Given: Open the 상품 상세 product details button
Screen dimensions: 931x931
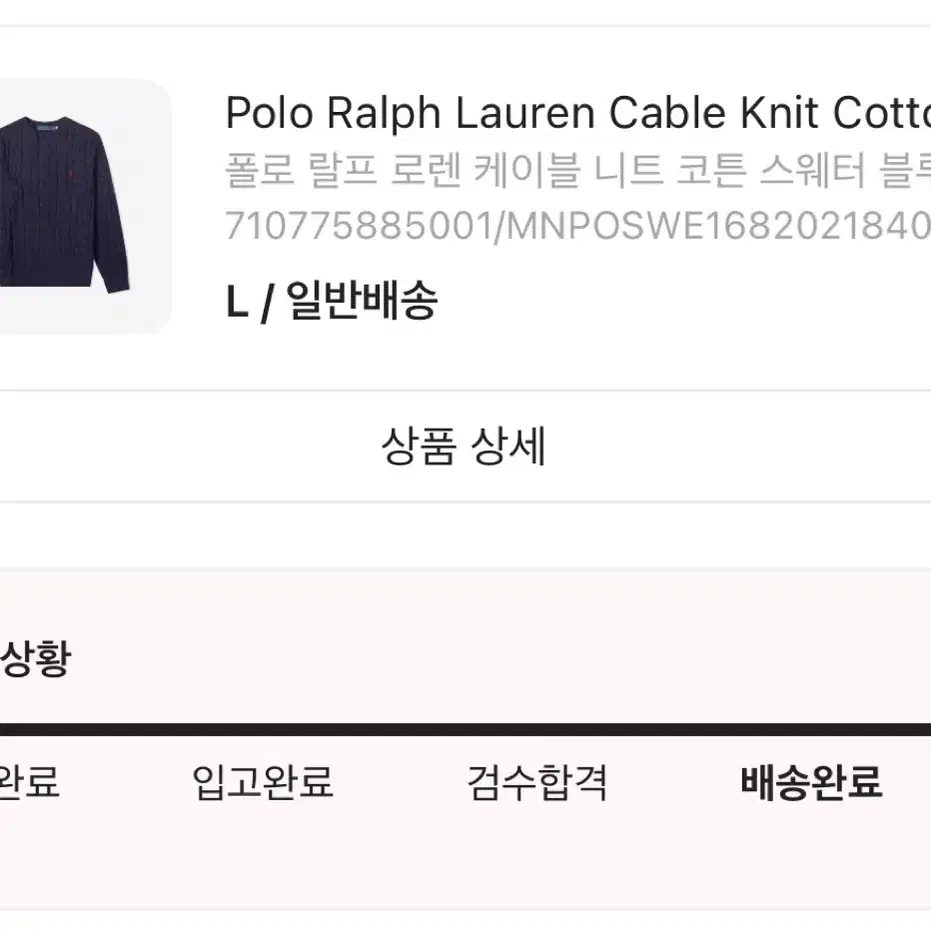Looking at the screenshot, I should pyautogui.click(x=464, y=446).
